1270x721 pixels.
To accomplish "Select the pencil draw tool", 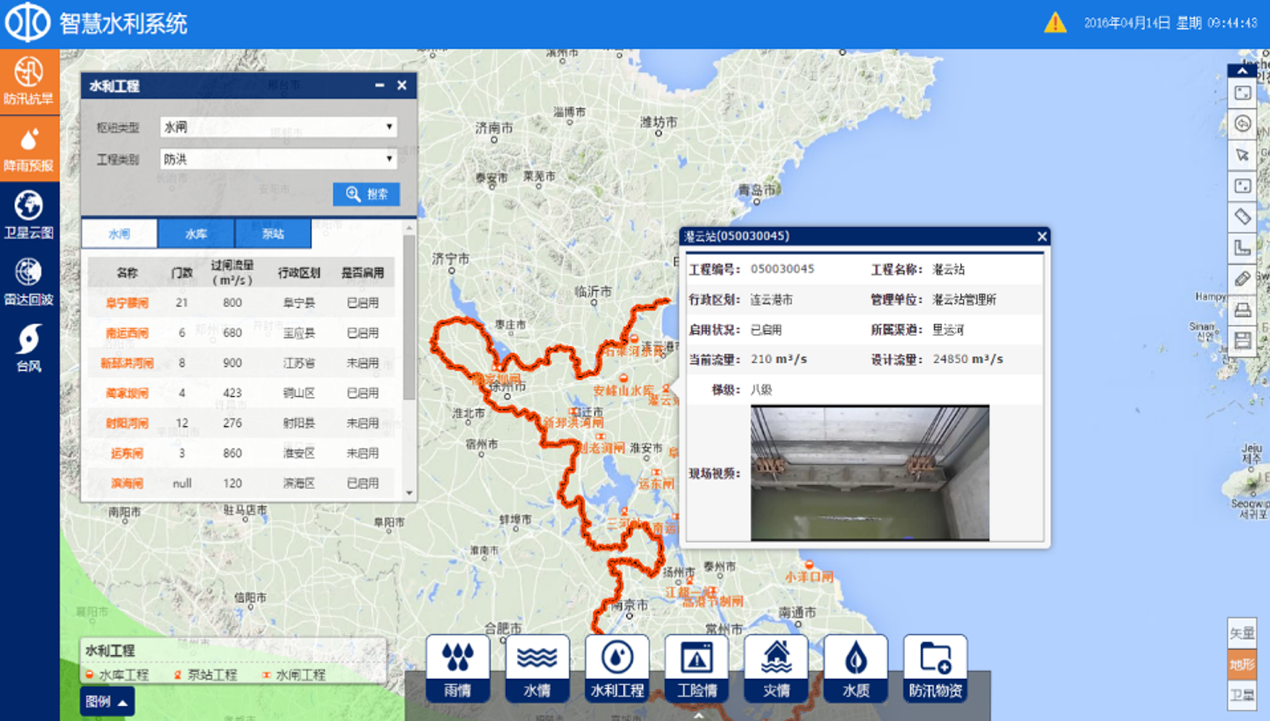I will (1242, 280).
